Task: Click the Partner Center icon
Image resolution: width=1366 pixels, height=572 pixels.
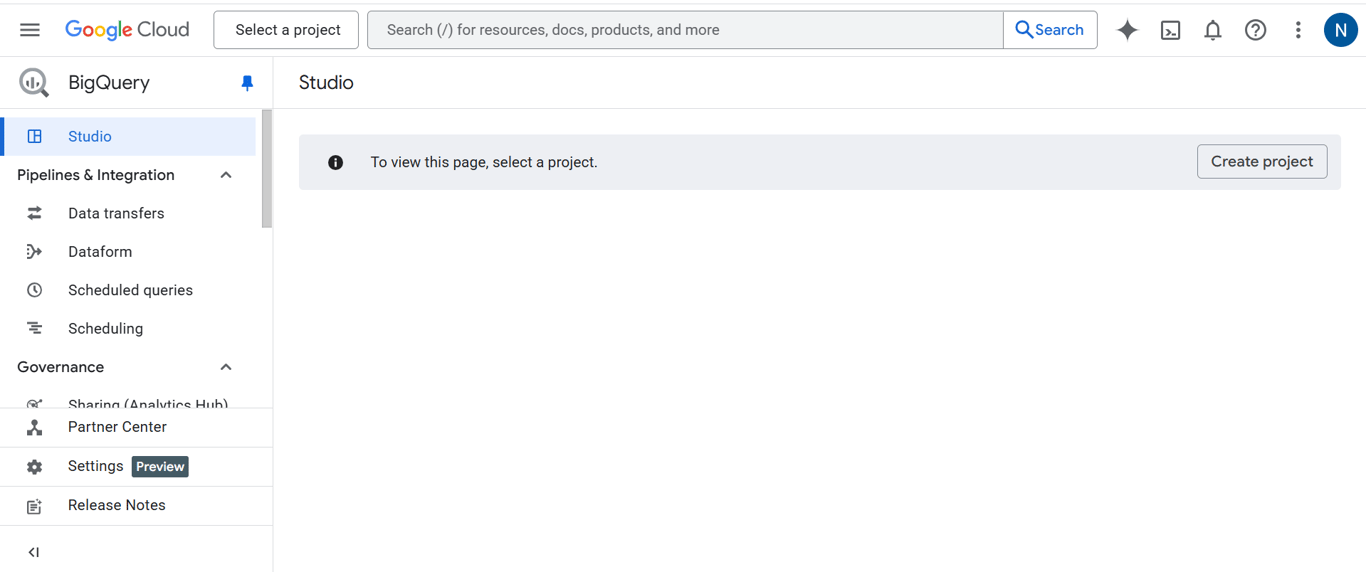Action: point(35,427)
